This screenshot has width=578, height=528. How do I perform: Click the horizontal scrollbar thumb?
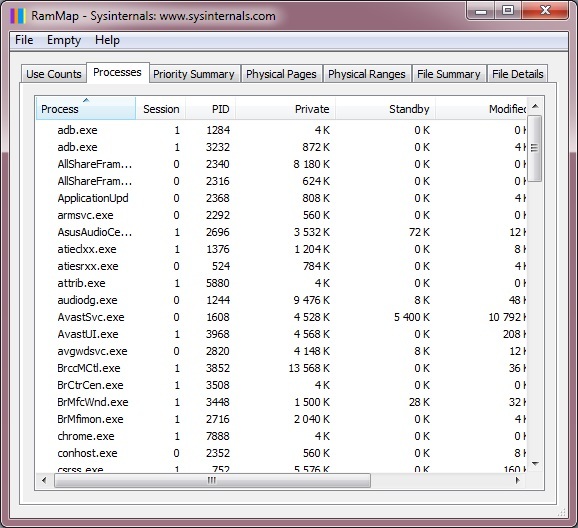212,480
